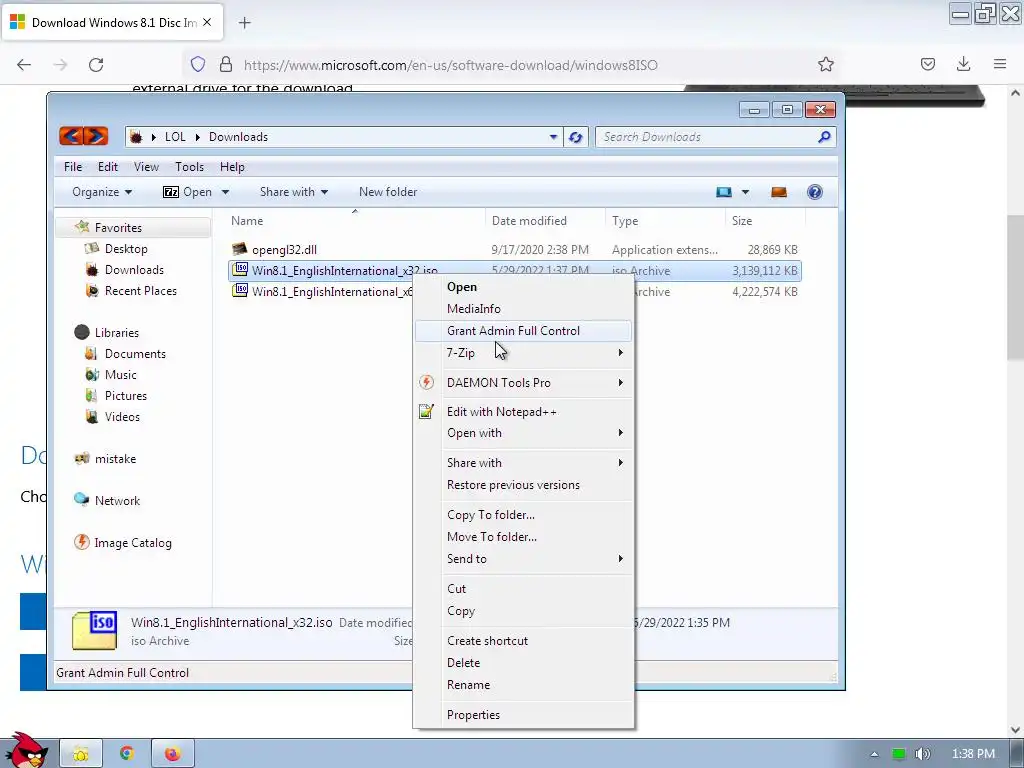Click the taskbar clock 1:38 PM
This screenshot has height=768, width=1024.
pos(974,754)
